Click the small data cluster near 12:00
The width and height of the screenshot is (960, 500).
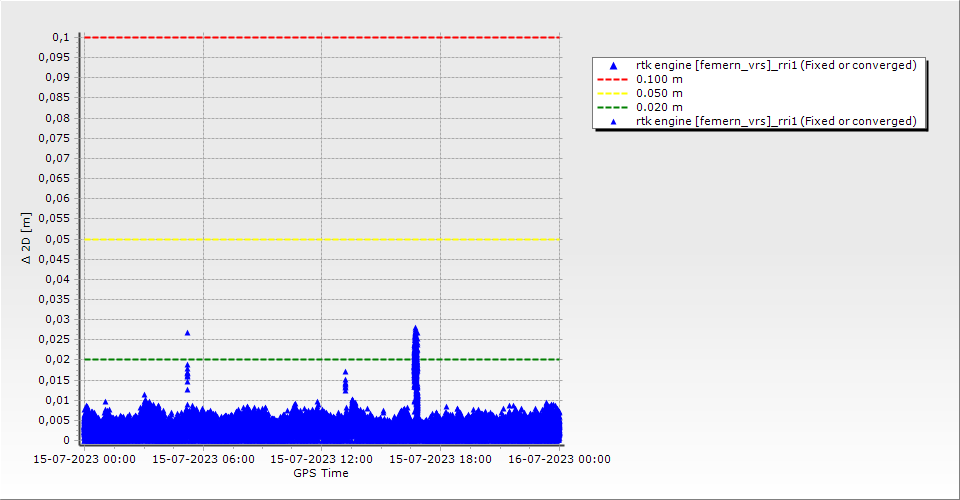(x=345, y=383)
